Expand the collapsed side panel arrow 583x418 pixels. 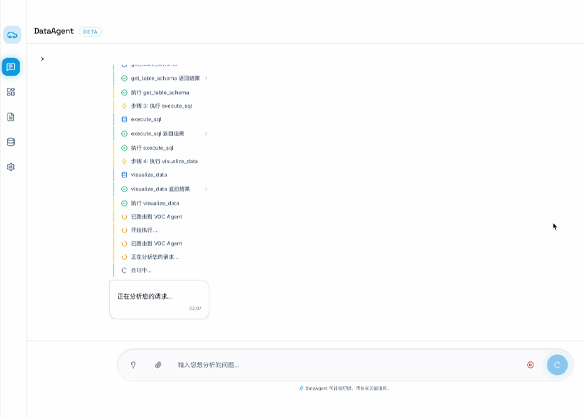point(42,59)
